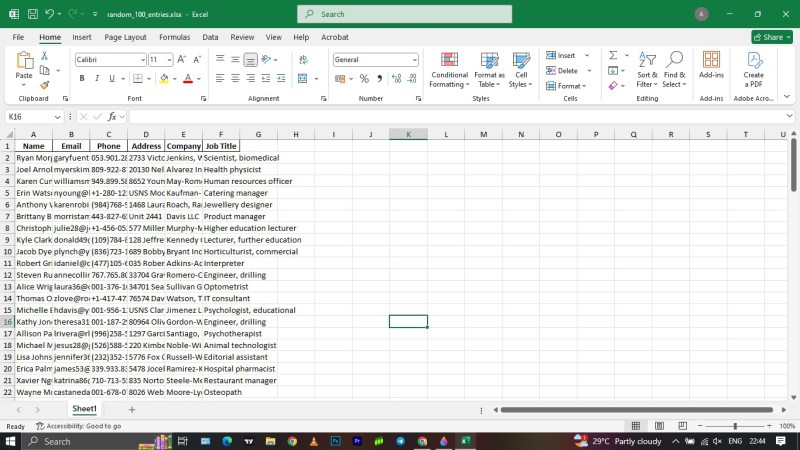Click the Italic formatting icon

pyautogui.click(x=97, y=78)
